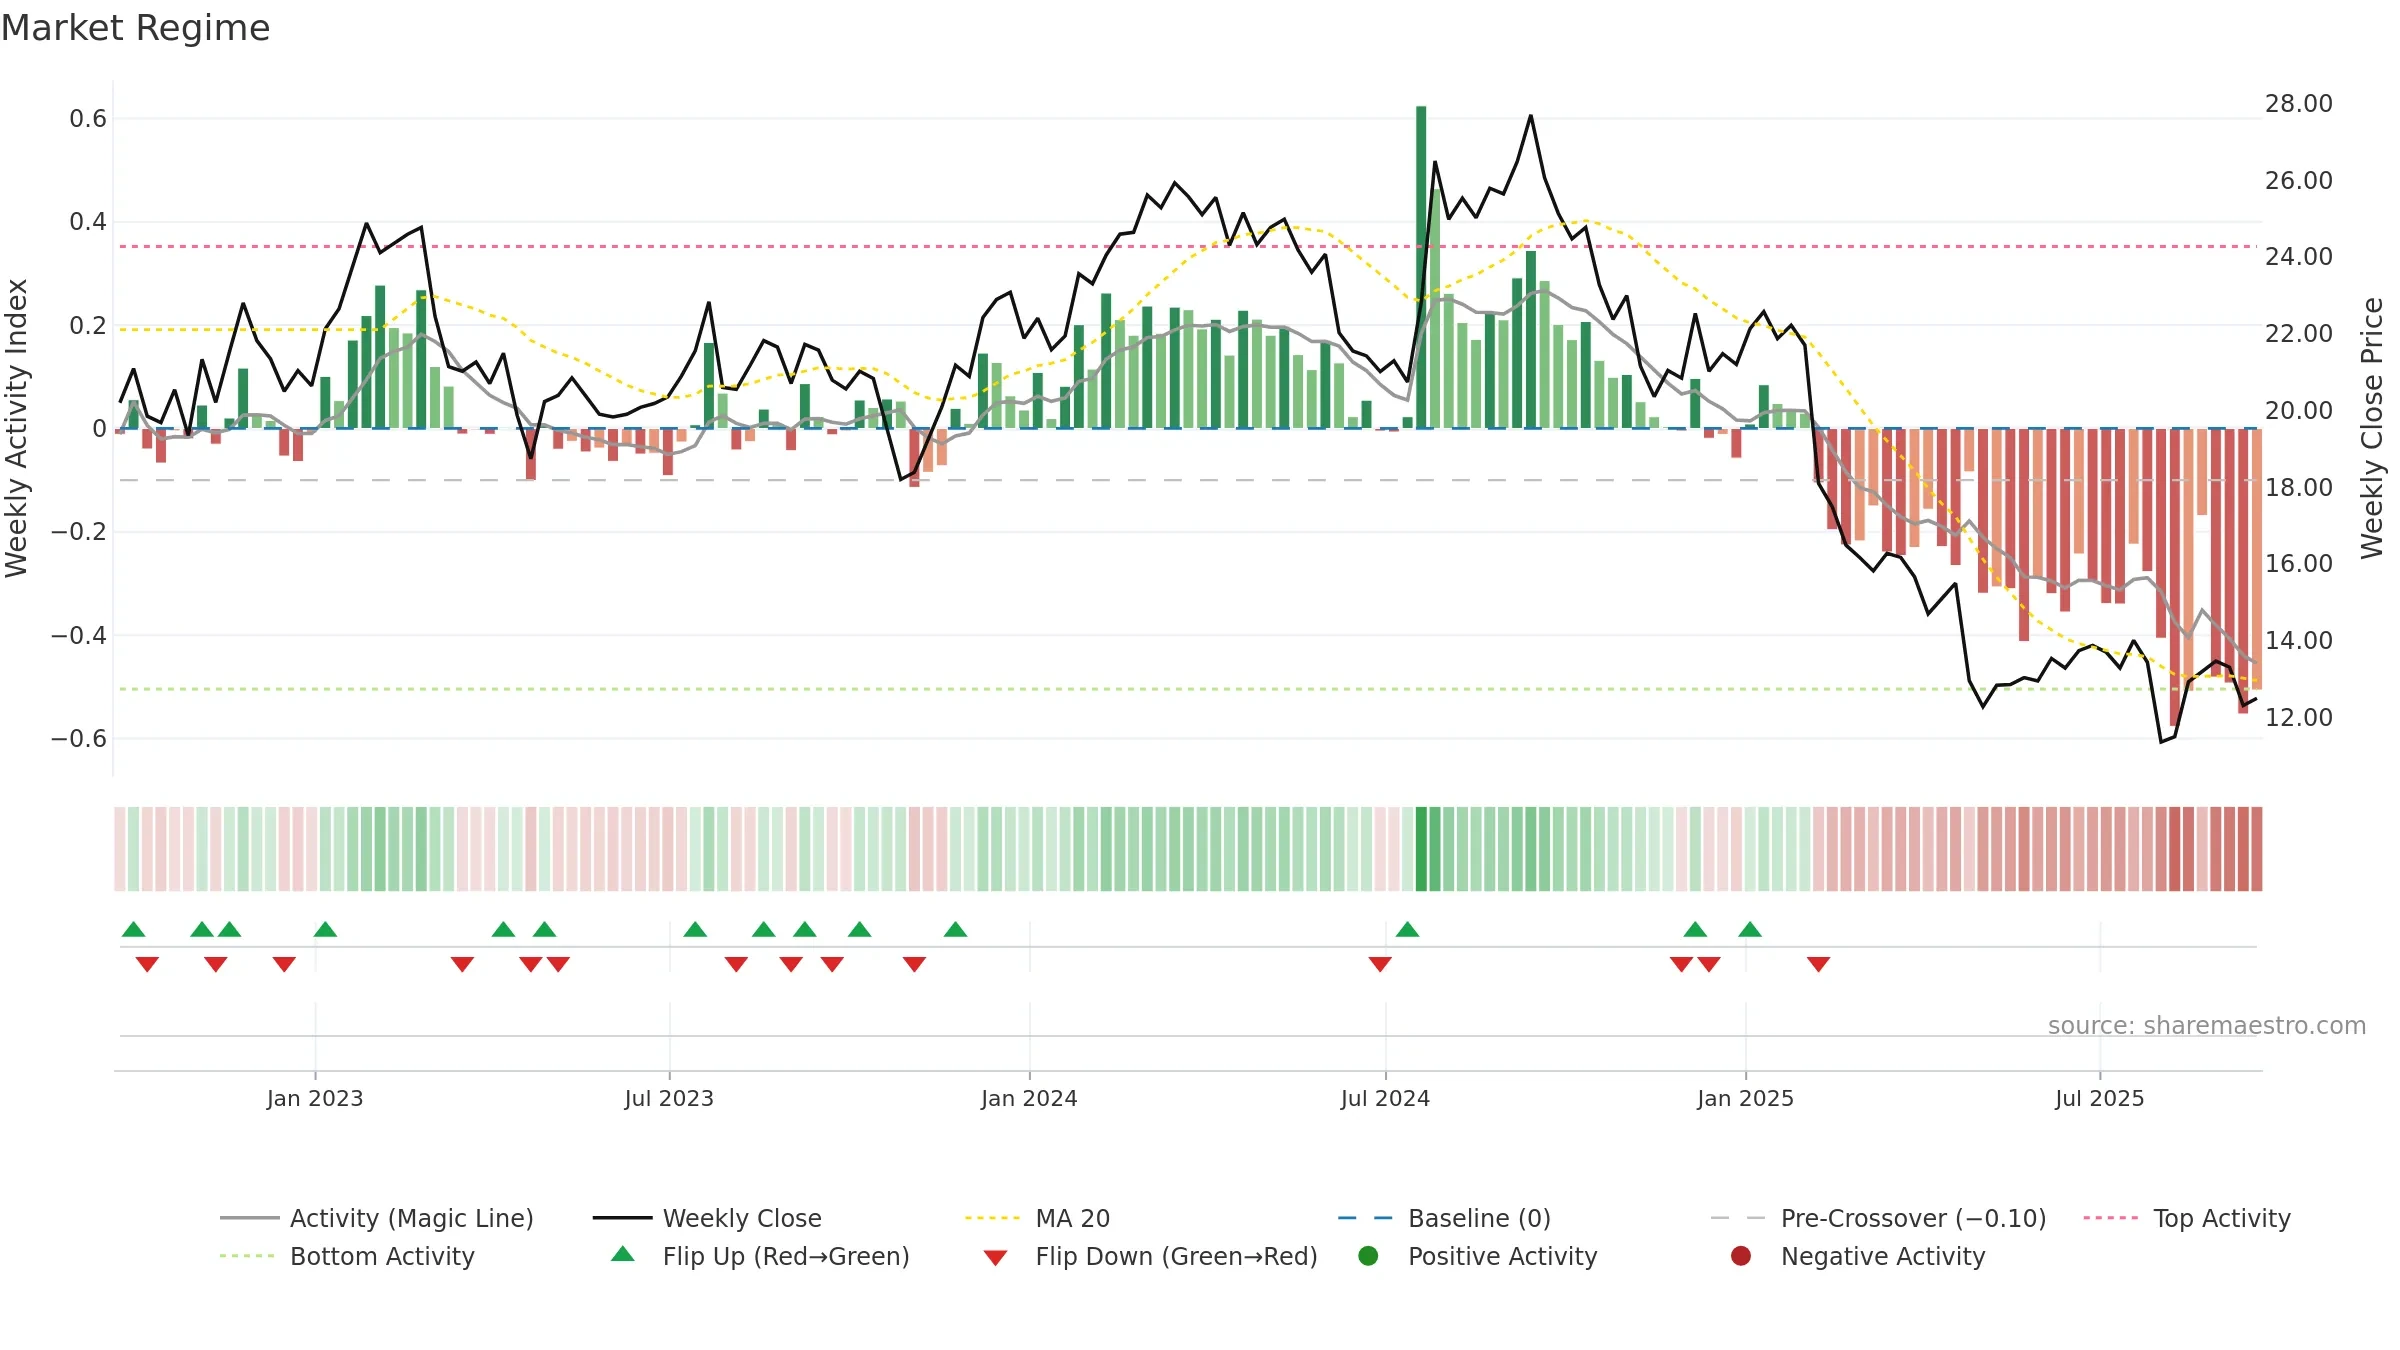Click the 0 activity axis tick

(99, 429)
